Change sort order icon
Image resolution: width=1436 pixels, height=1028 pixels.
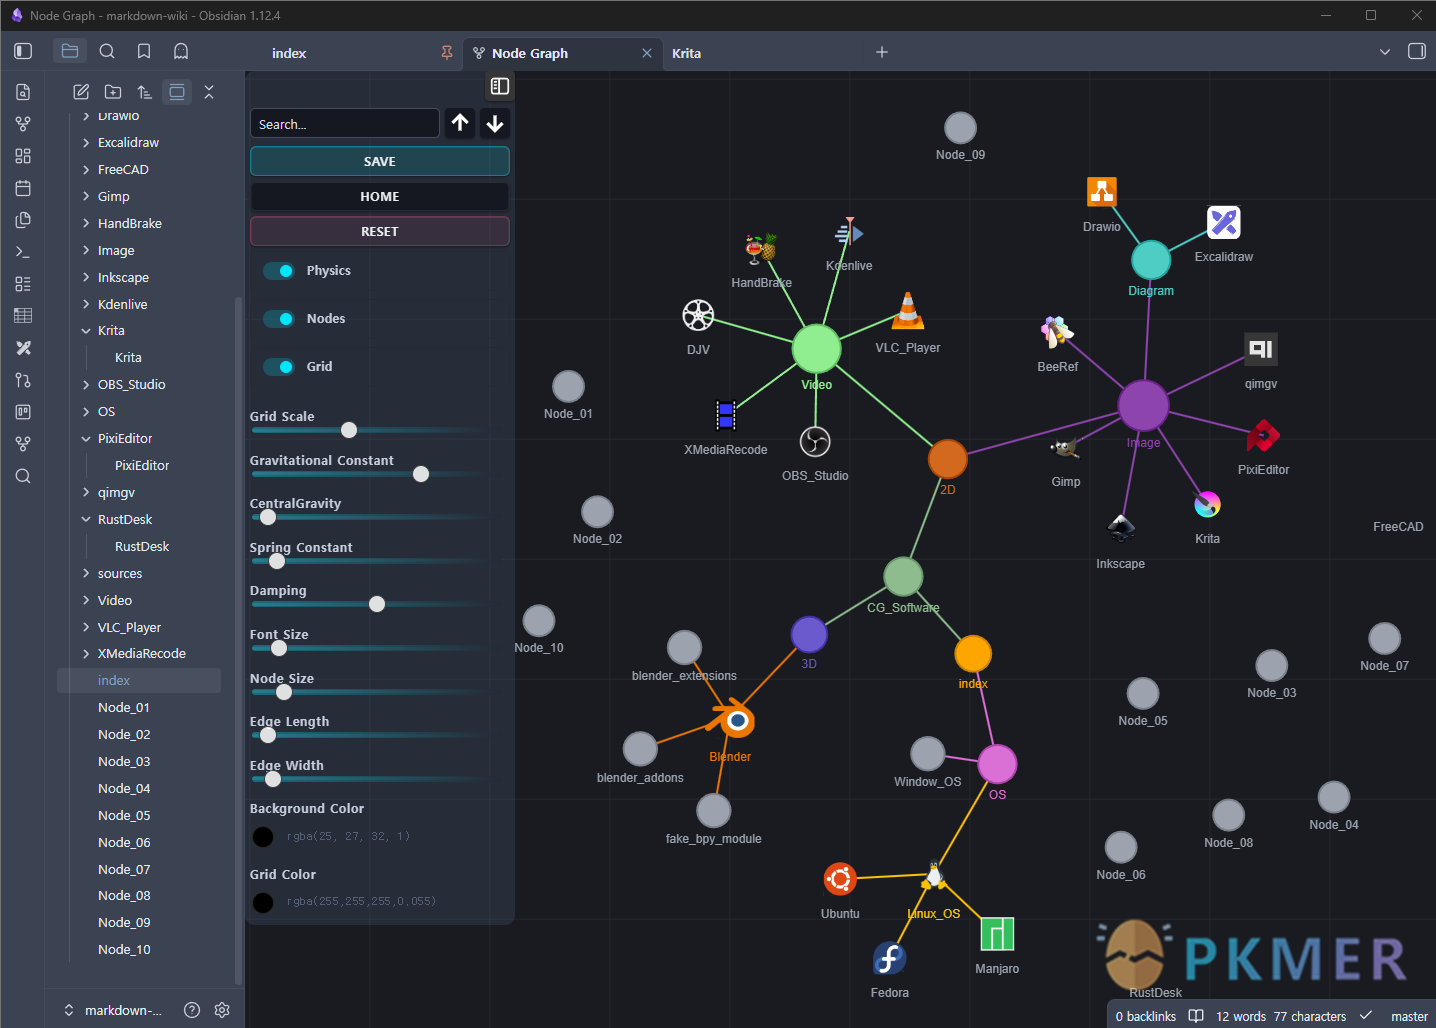145,92
